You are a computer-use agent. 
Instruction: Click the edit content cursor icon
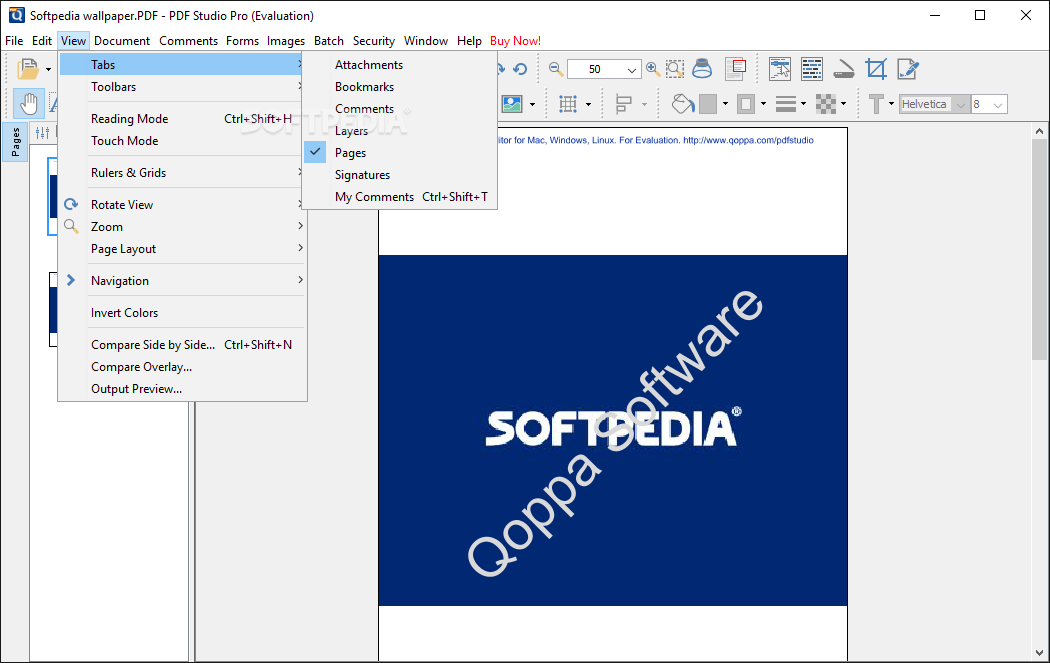pos(779,69)
